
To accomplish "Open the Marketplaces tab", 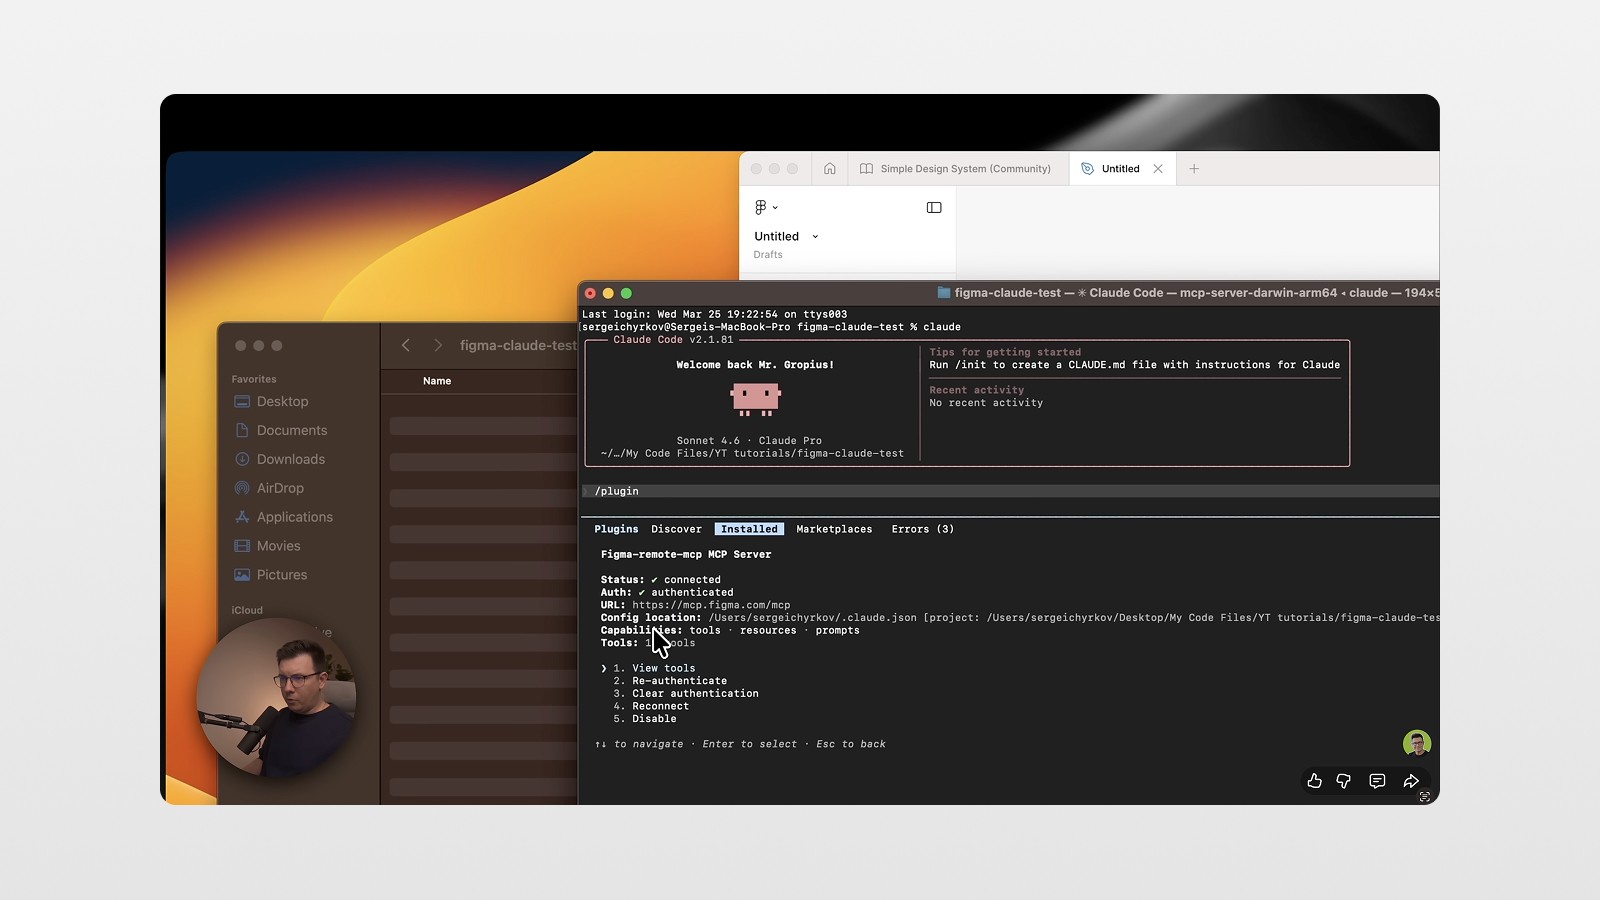I will [x=834, y=529].
